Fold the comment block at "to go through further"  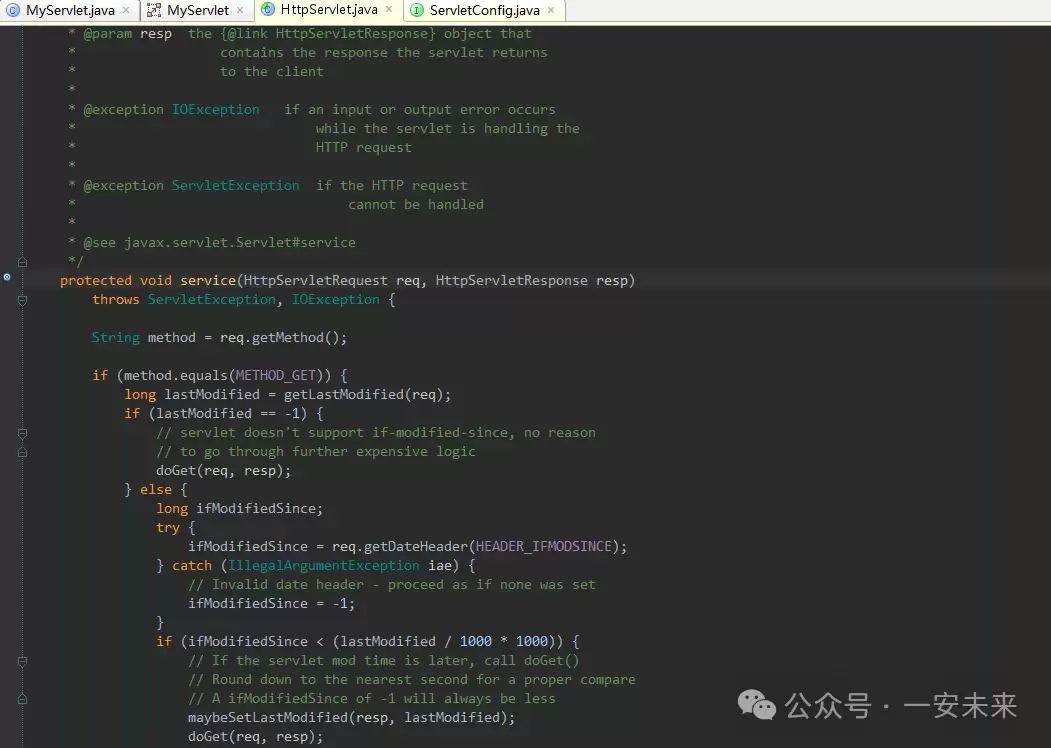(22, 452)
